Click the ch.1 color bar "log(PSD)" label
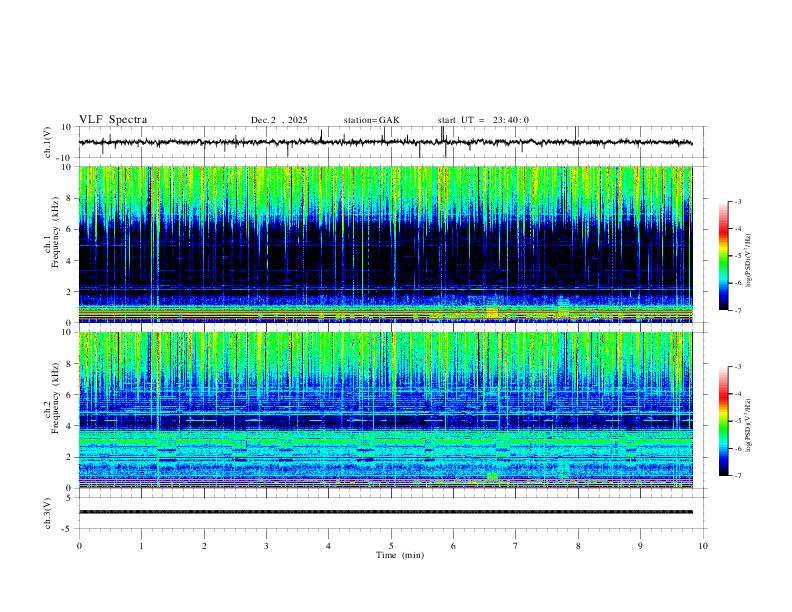The height and width of the screenshot is (612, 792). [x=748, y=260]
